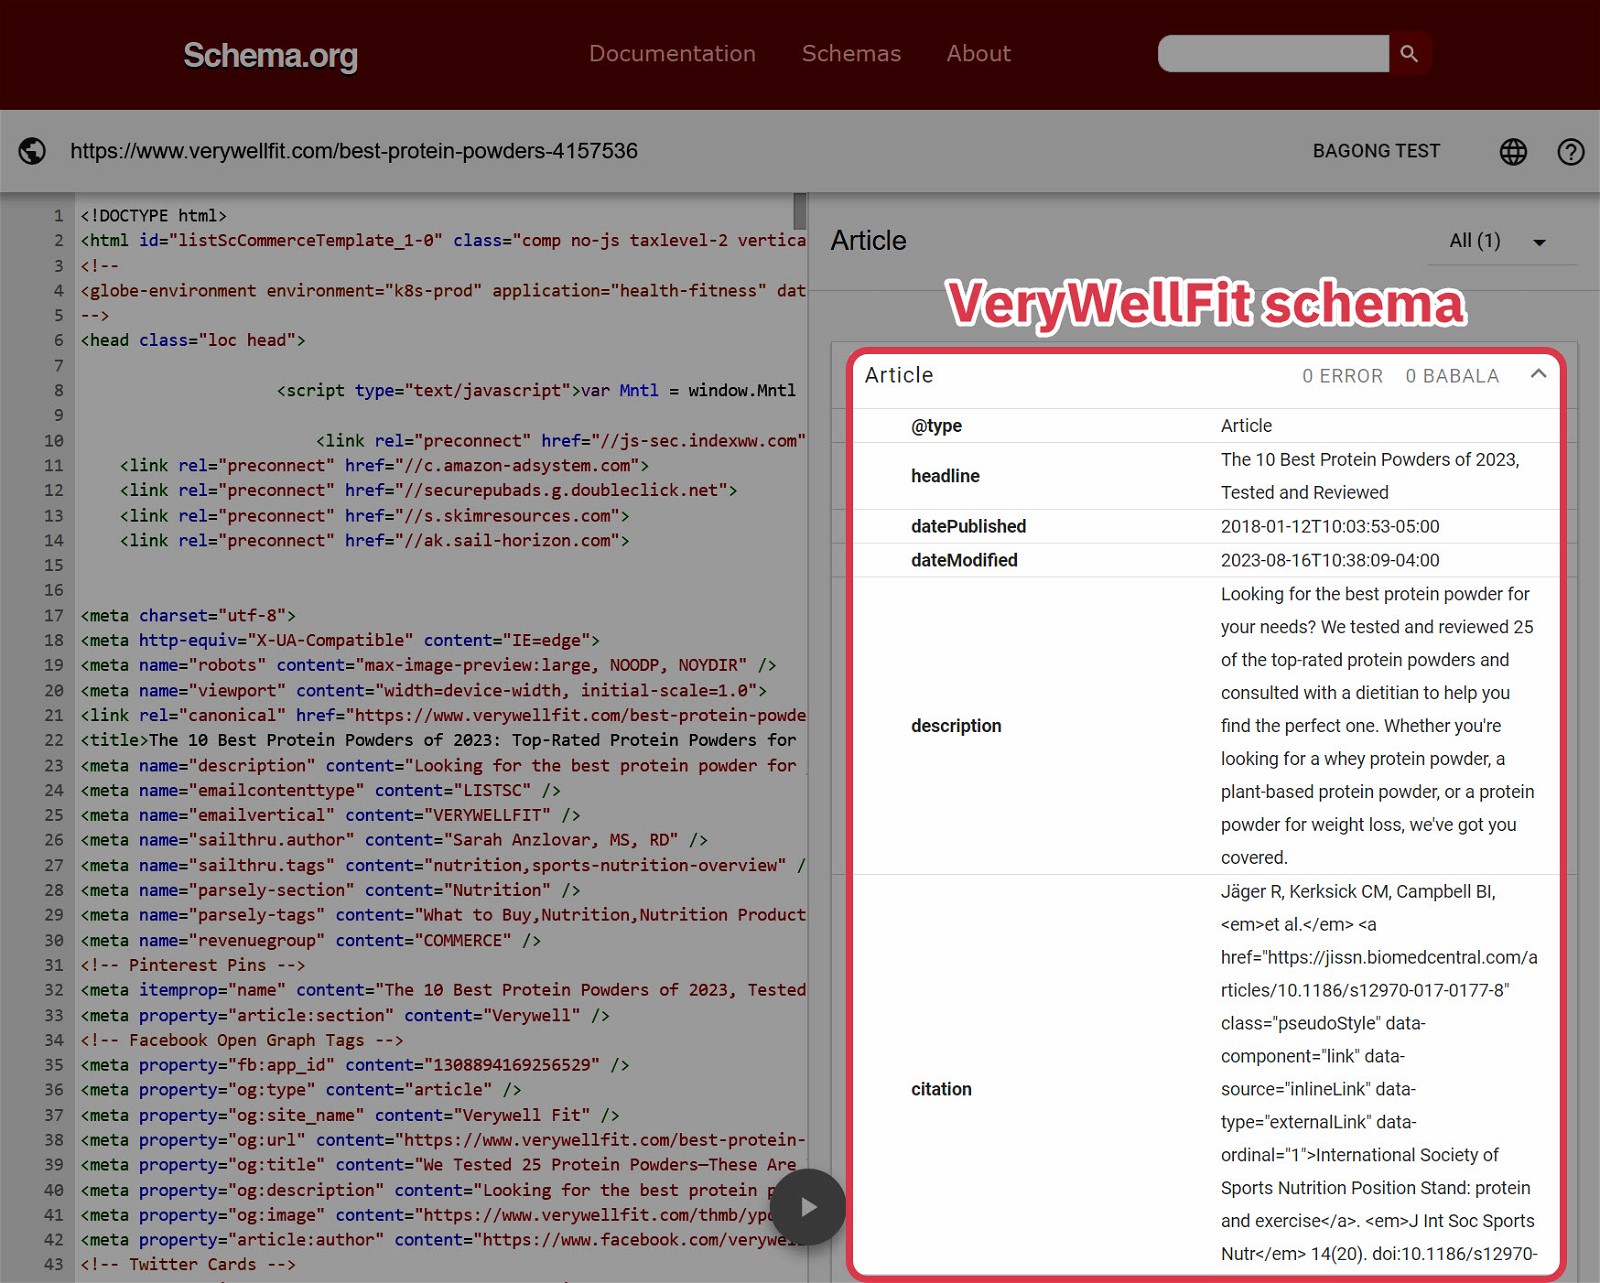The image size is (1600, 1283).
Task: Open the language globe icon
Action: coord(1513,152)
